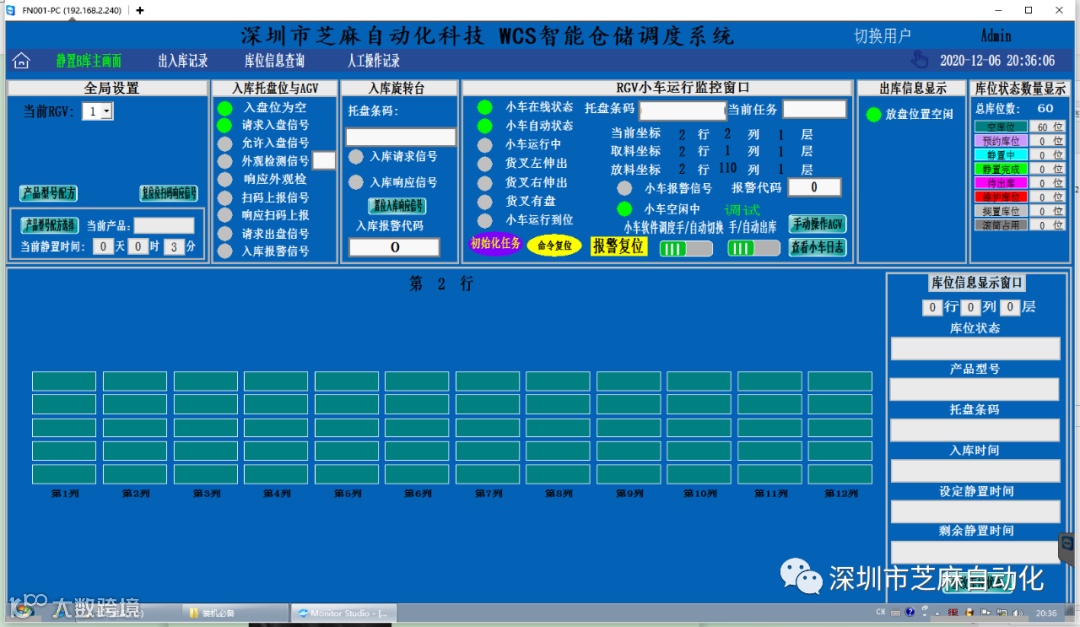Click 货叉右伸出 gray lamp

486,183
